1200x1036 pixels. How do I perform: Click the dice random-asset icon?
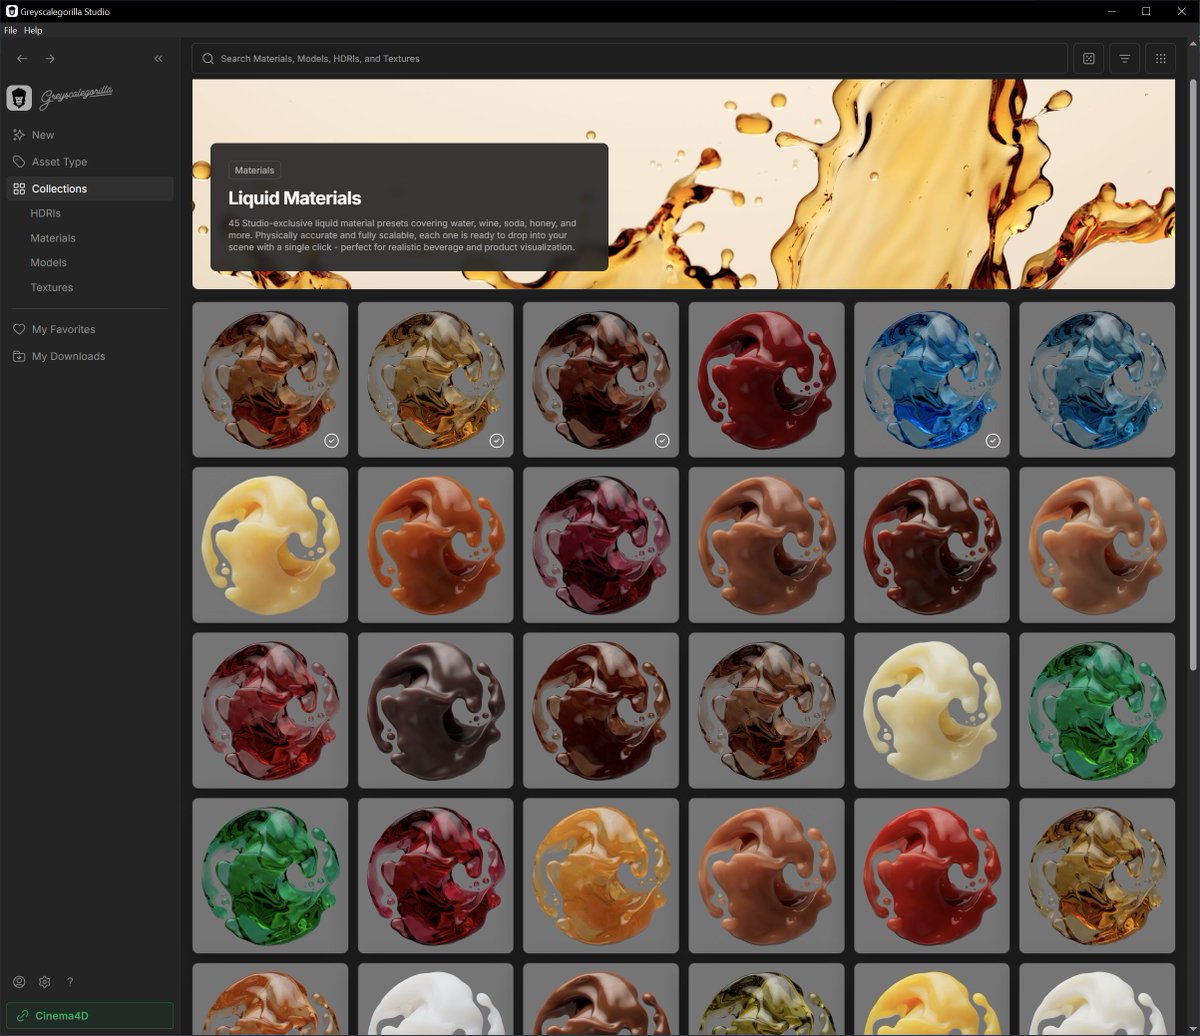click(x=1089, y=59)
